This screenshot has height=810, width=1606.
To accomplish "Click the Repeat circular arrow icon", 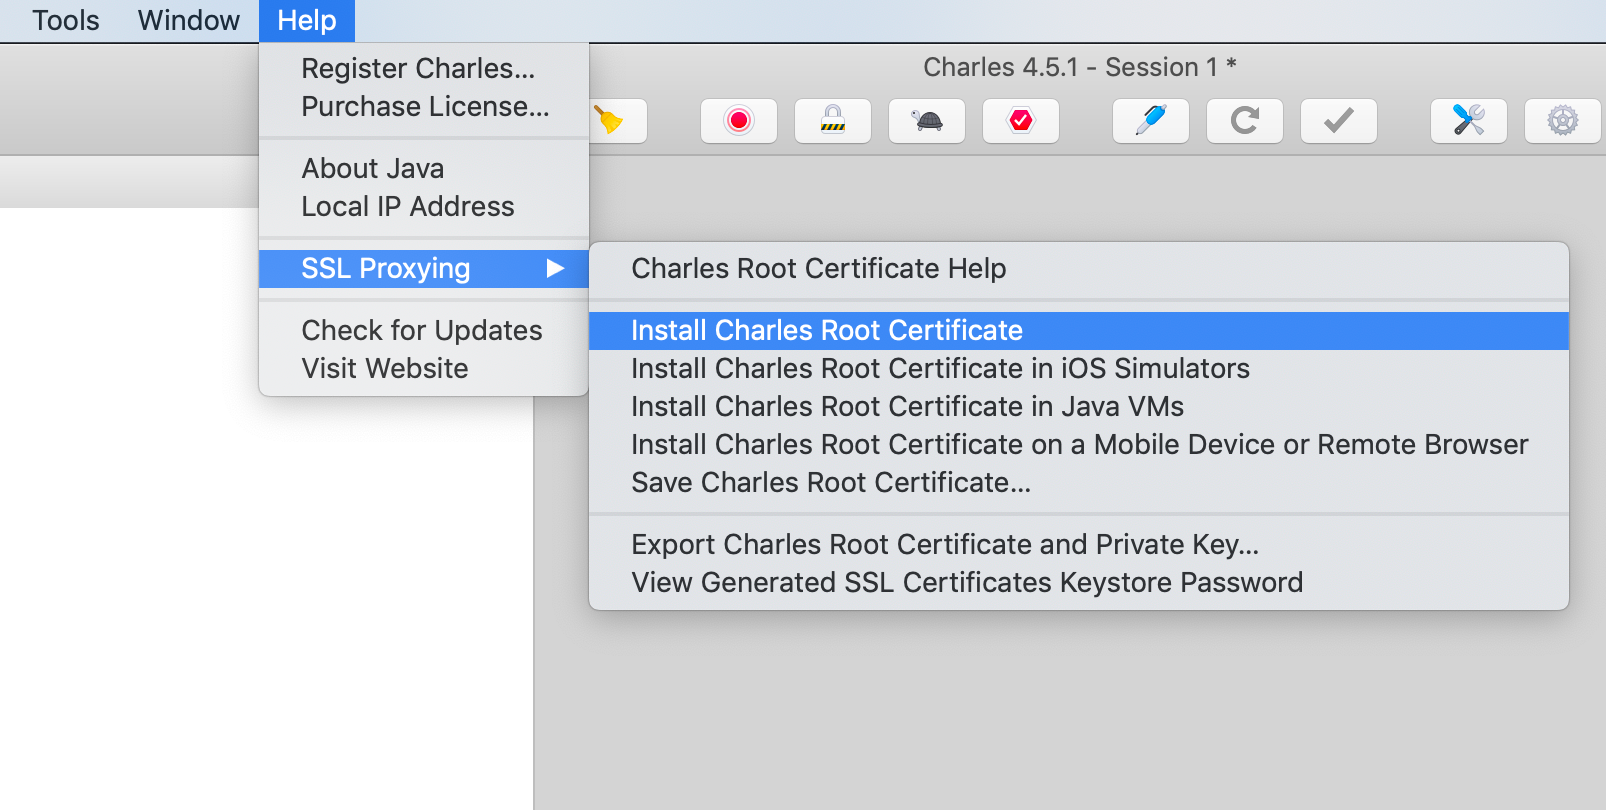I will [1245, 121].
